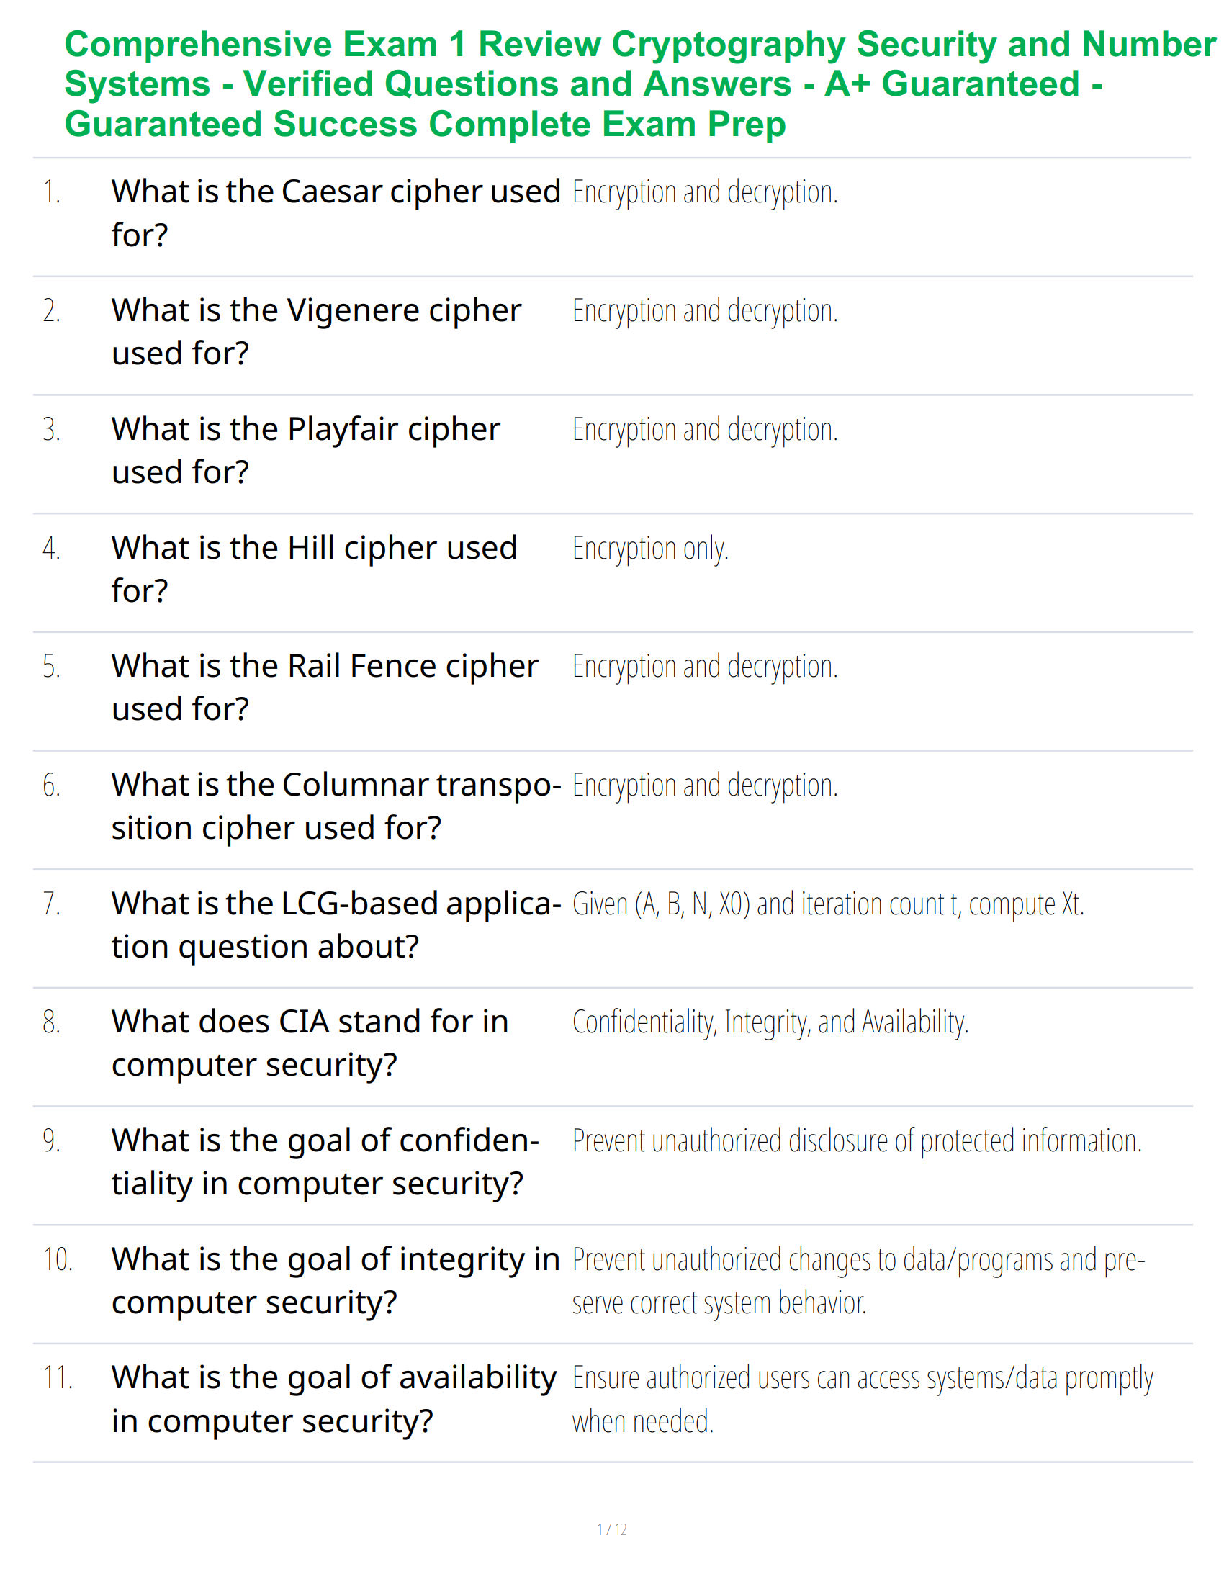
Task: Click the Hill cipher question
Action: [314, 569]
